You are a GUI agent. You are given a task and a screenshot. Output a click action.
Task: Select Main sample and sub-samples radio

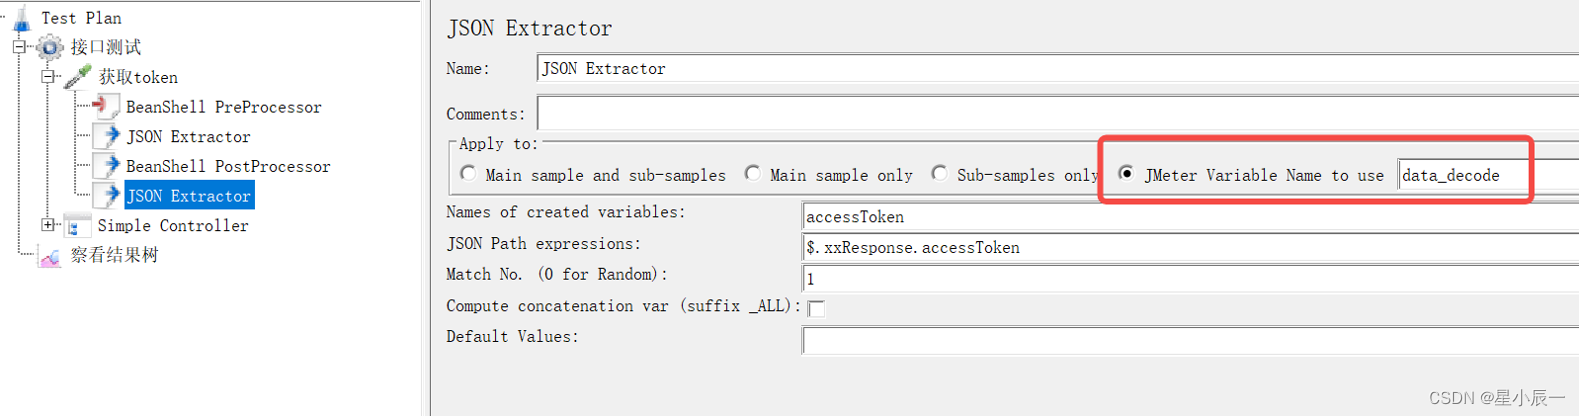click(468, 174)
